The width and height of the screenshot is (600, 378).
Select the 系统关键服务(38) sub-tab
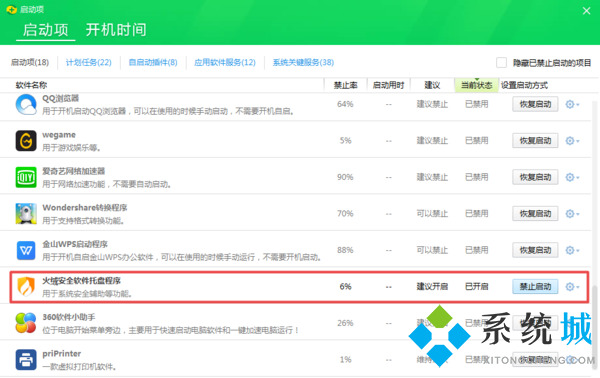(303, 62)
